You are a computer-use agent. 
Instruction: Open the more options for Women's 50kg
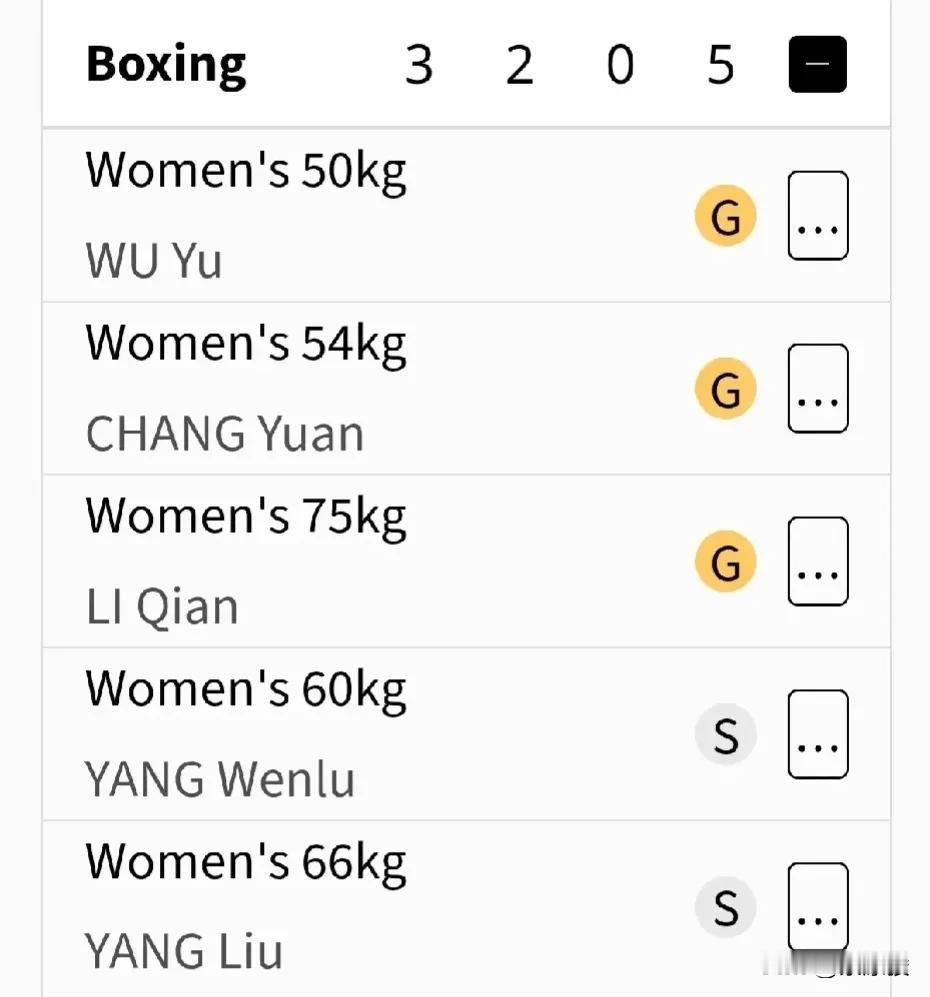(818, 216)
